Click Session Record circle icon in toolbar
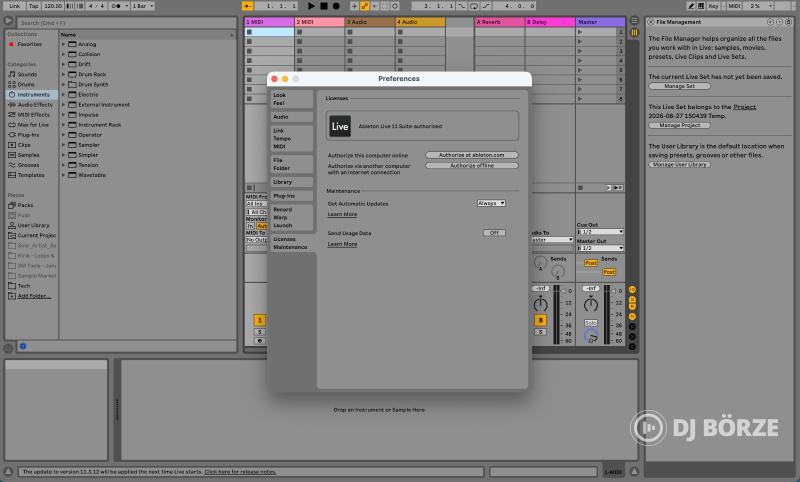 [395, 6]
